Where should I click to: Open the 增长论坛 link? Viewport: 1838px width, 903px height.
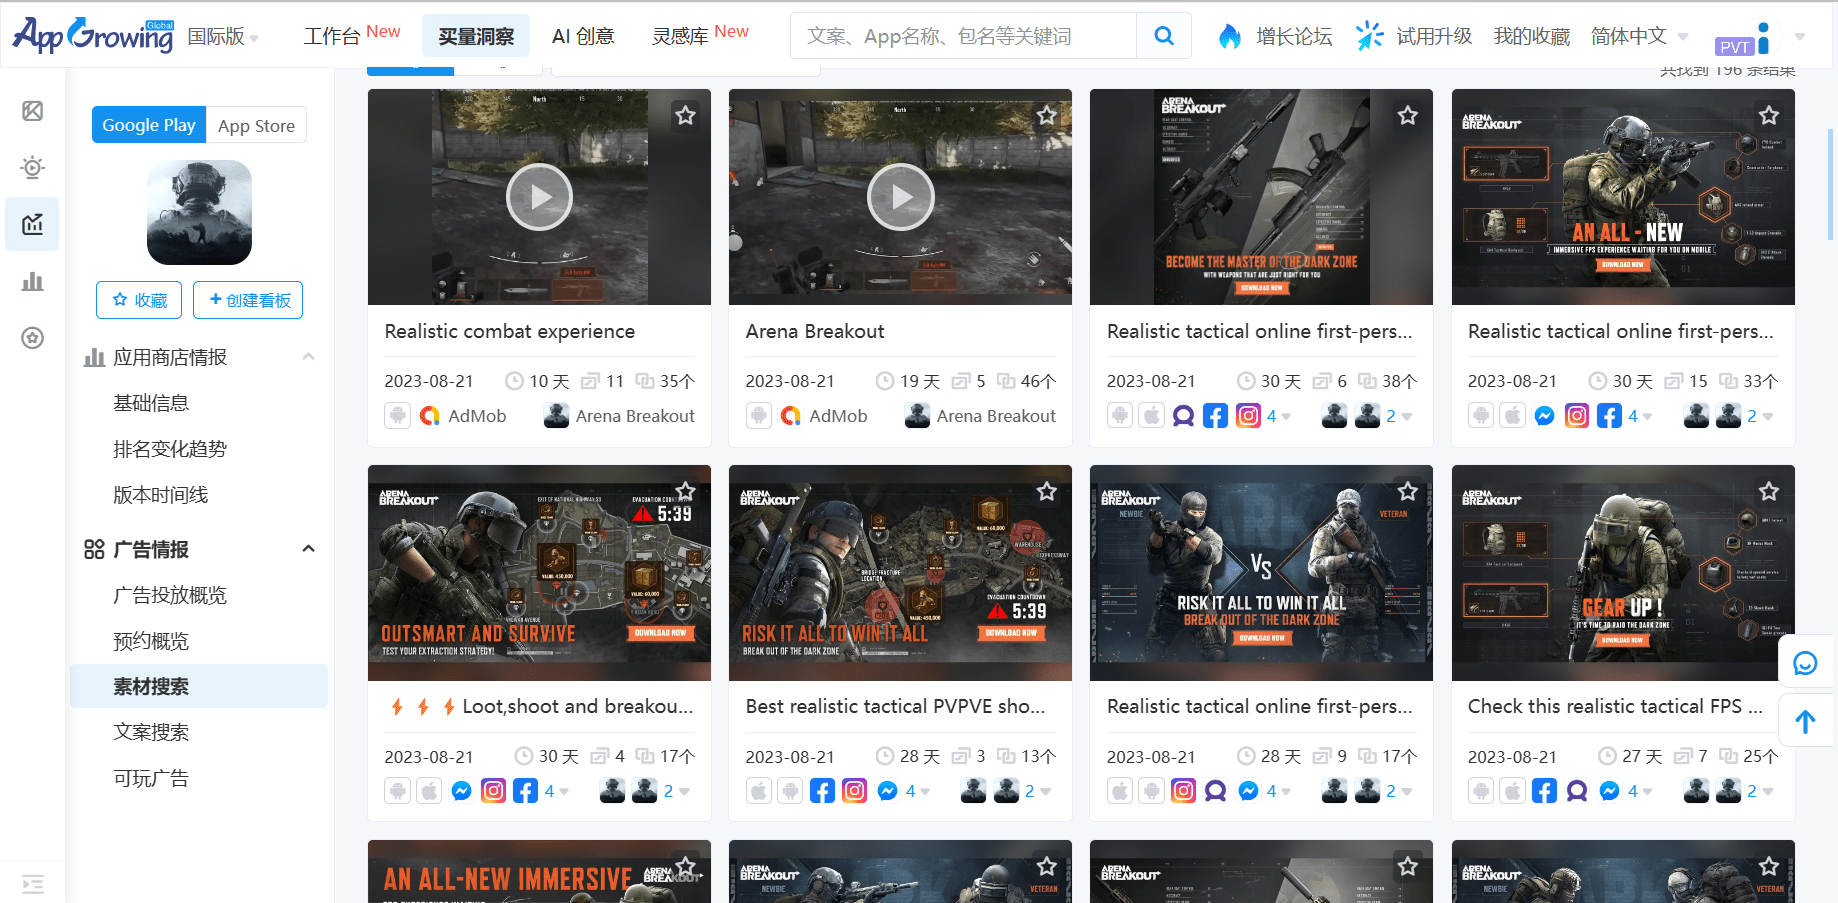pyautogui.click(x=1294, y=37)
